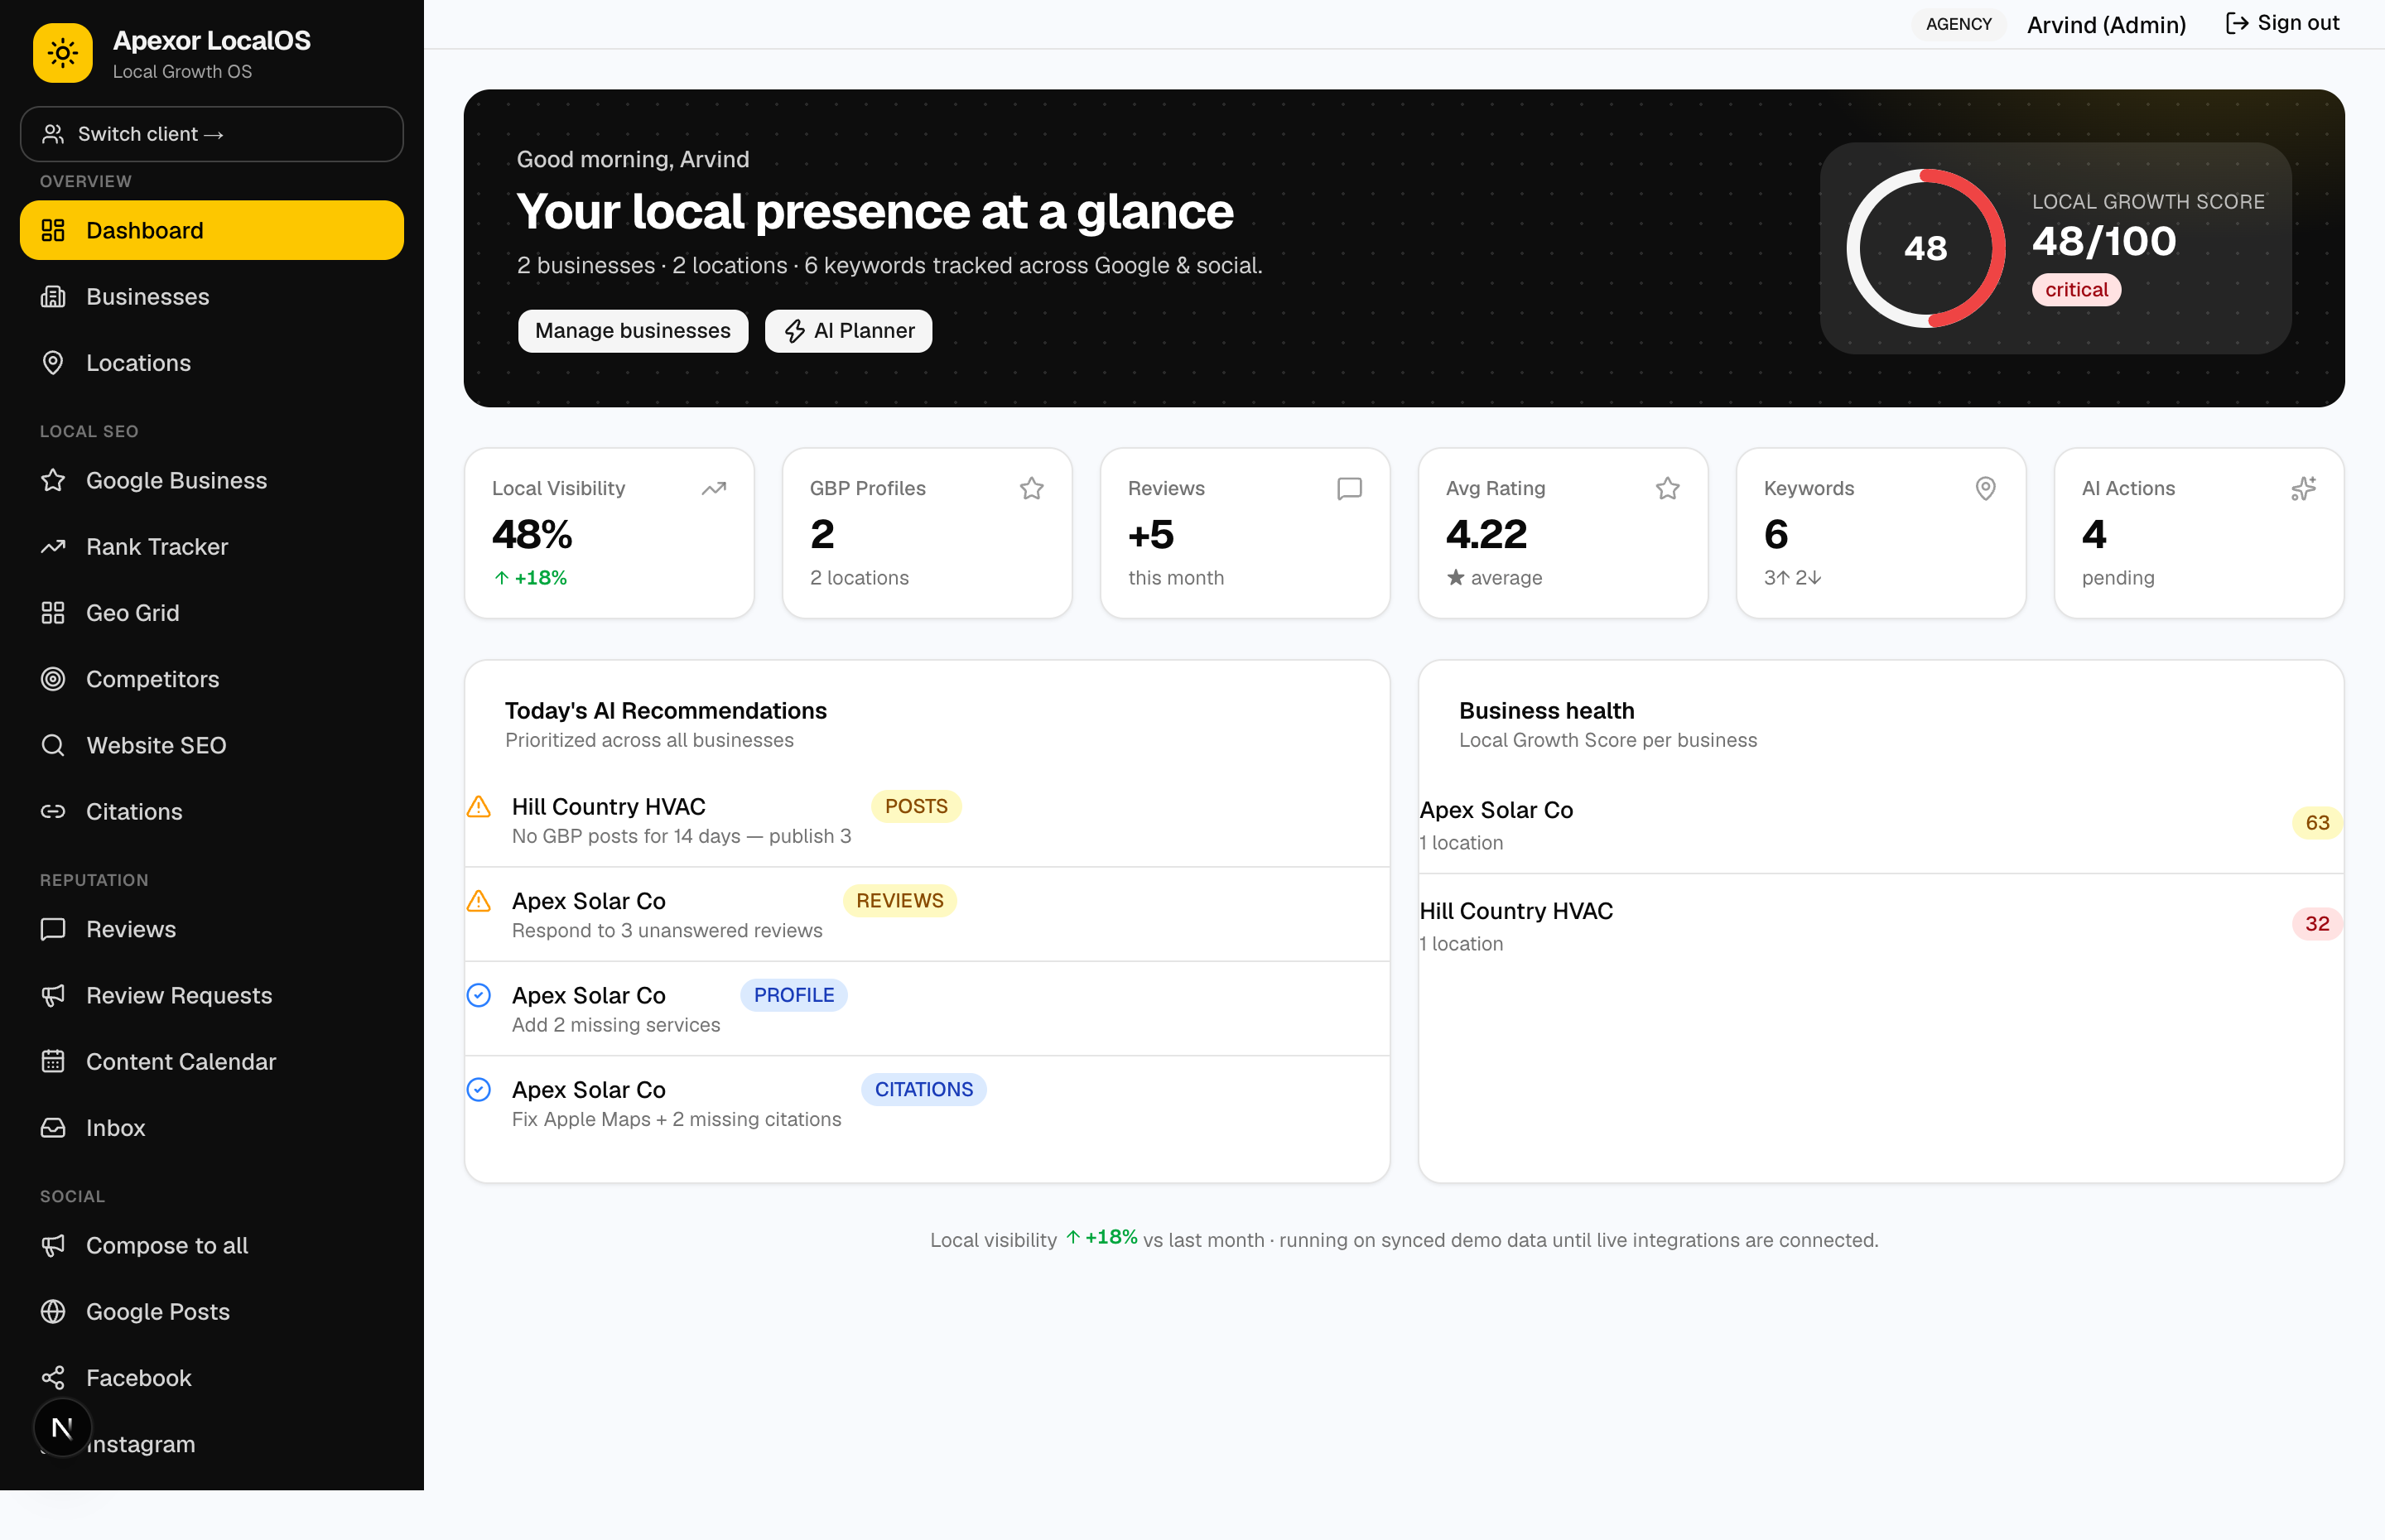Open the Businesses sidebar item
Screen dimensions: 2385x1540
click(211, 297)
